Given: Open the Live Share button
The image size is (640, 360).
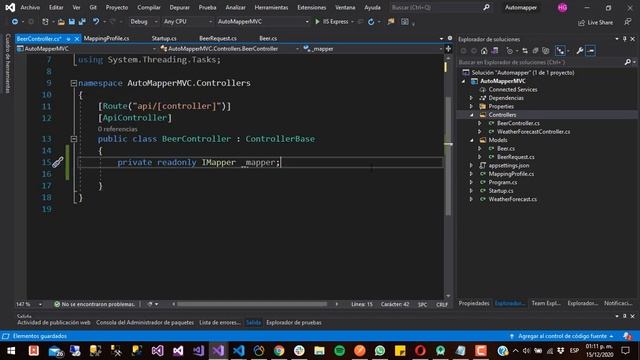Looking at the screenshot, I should coord(596,22).
